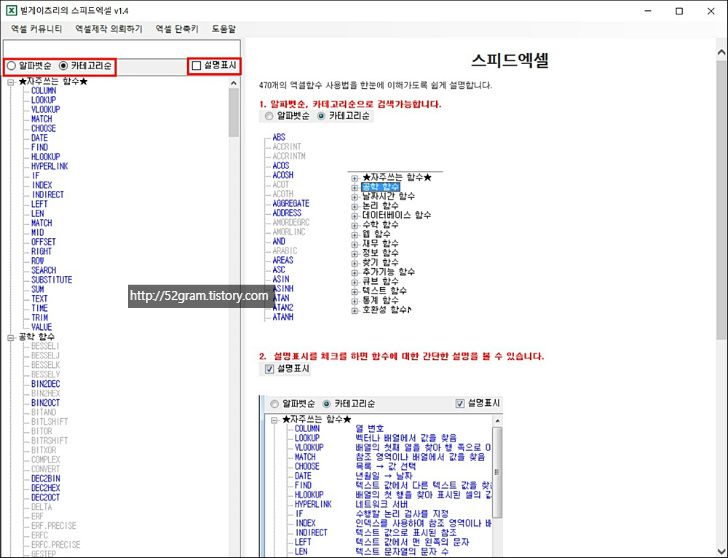The height and width of the screenshot is (558, 728).
Task: Select BIN2DEC function in left tree
Action: click(x=46, y=384)
